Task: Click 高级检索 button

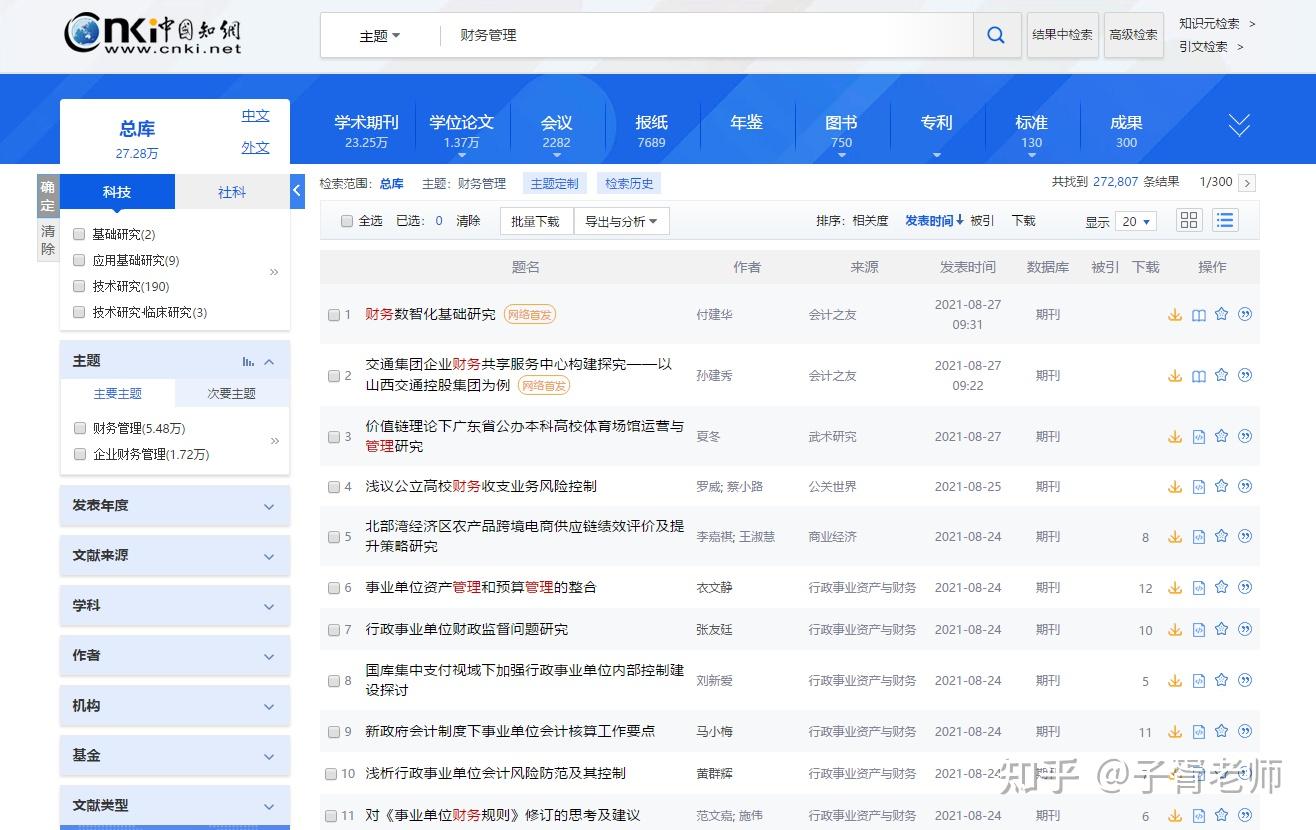Action: (x=1133, y=35)
